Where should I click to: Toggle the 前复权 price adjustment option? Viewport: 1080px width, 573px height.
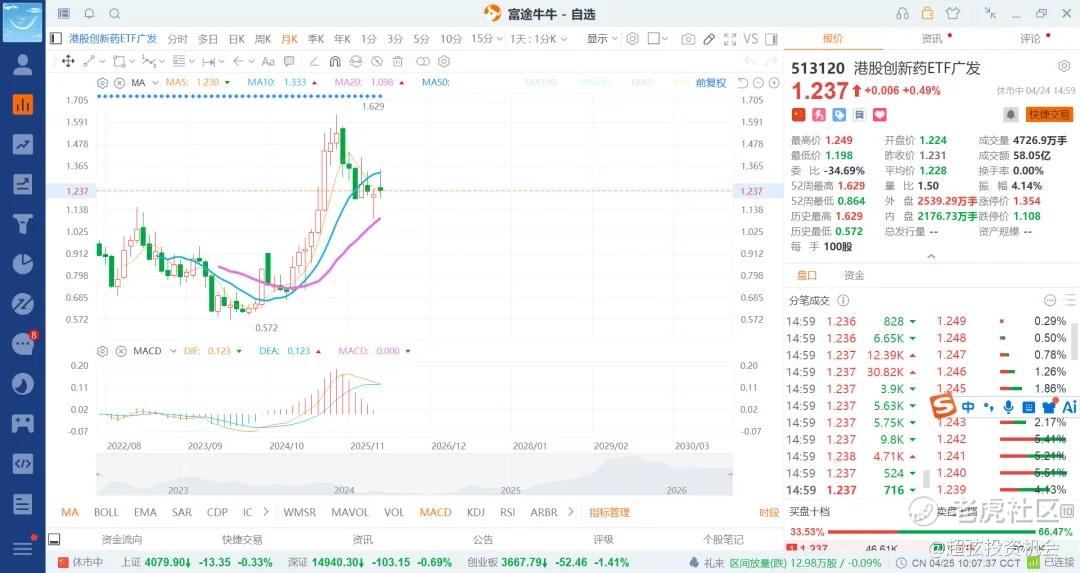tap(711, 82)
